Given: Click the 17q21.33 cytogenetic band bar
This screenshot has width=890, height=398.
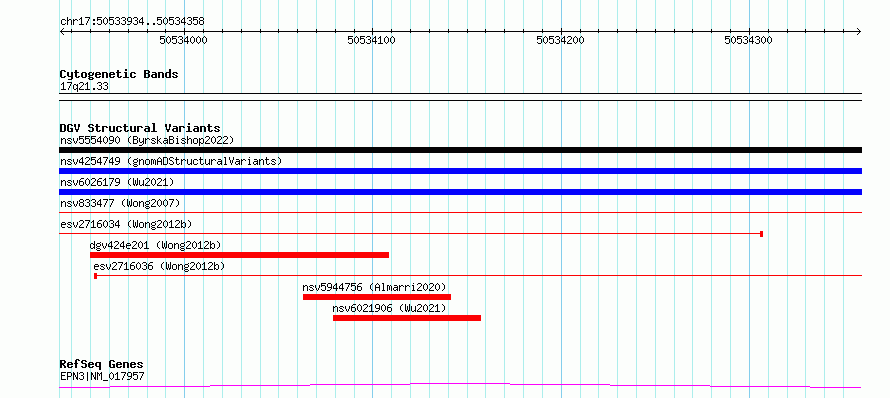Looking at the screenshot, I should click(x=460, y=97).
